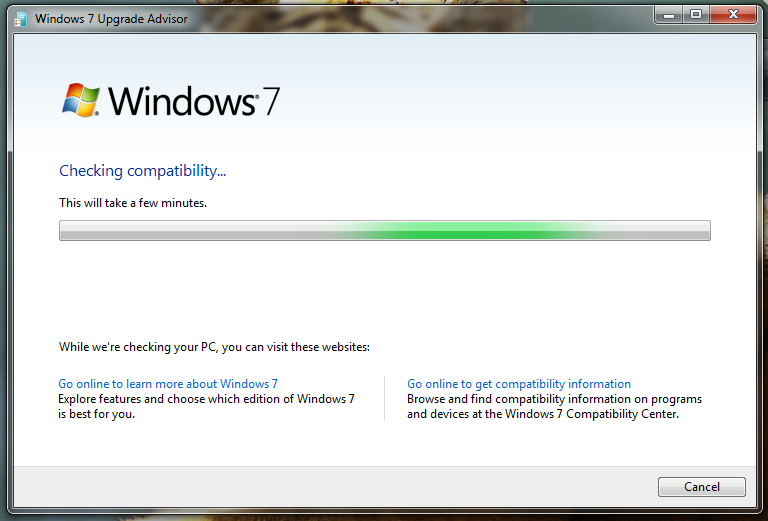Click the 'Checking compatibility...' heading

(143, 171)
